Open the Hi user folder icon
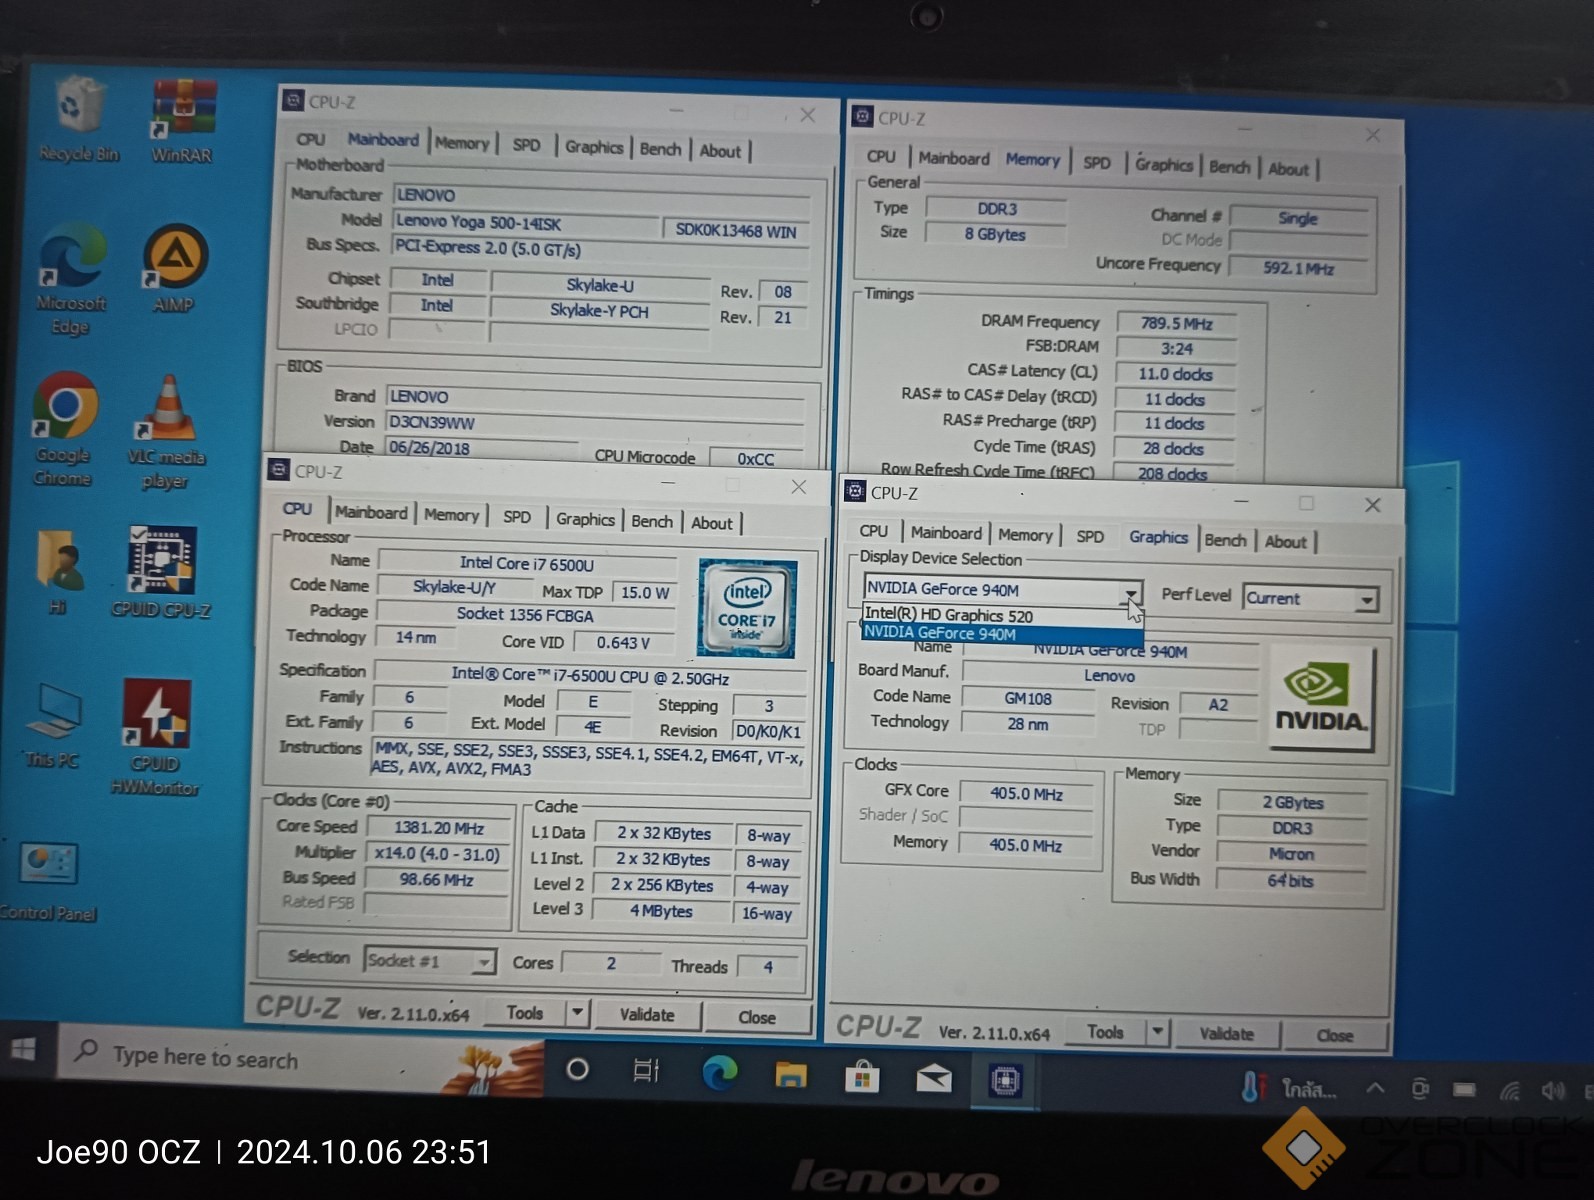This screenshot has height=1200, width=1594. tap(60, 572)
